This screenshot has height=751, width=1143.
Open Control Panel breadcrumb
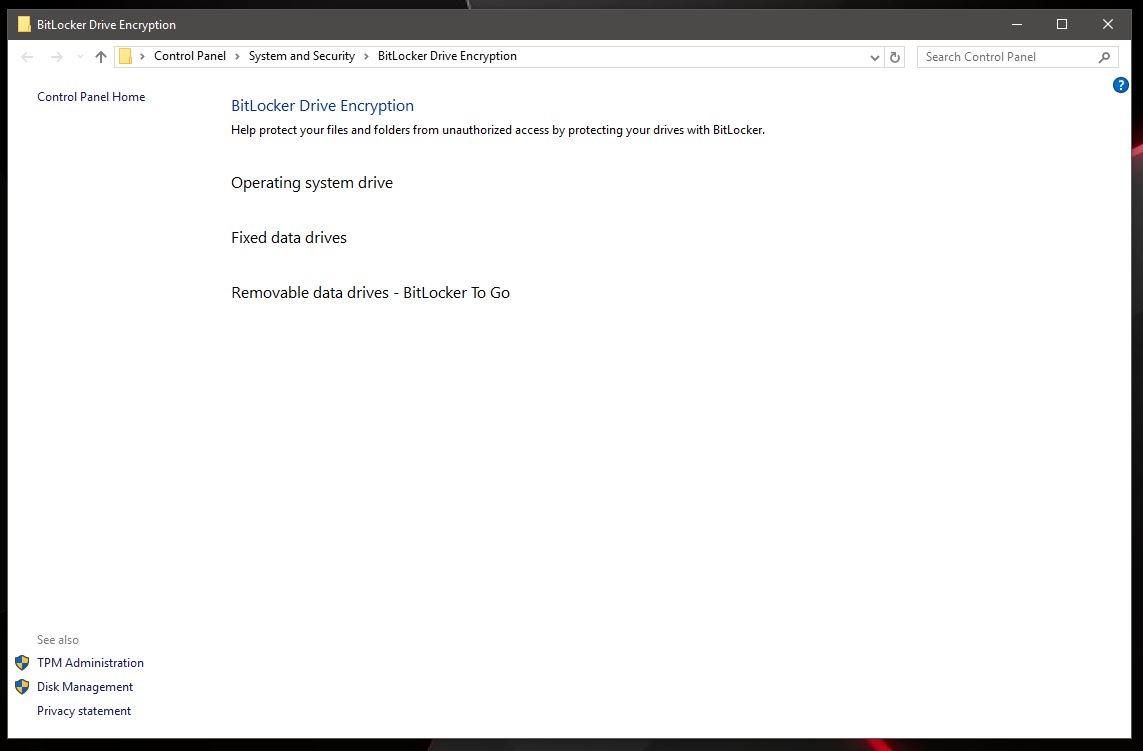point(190,56)
